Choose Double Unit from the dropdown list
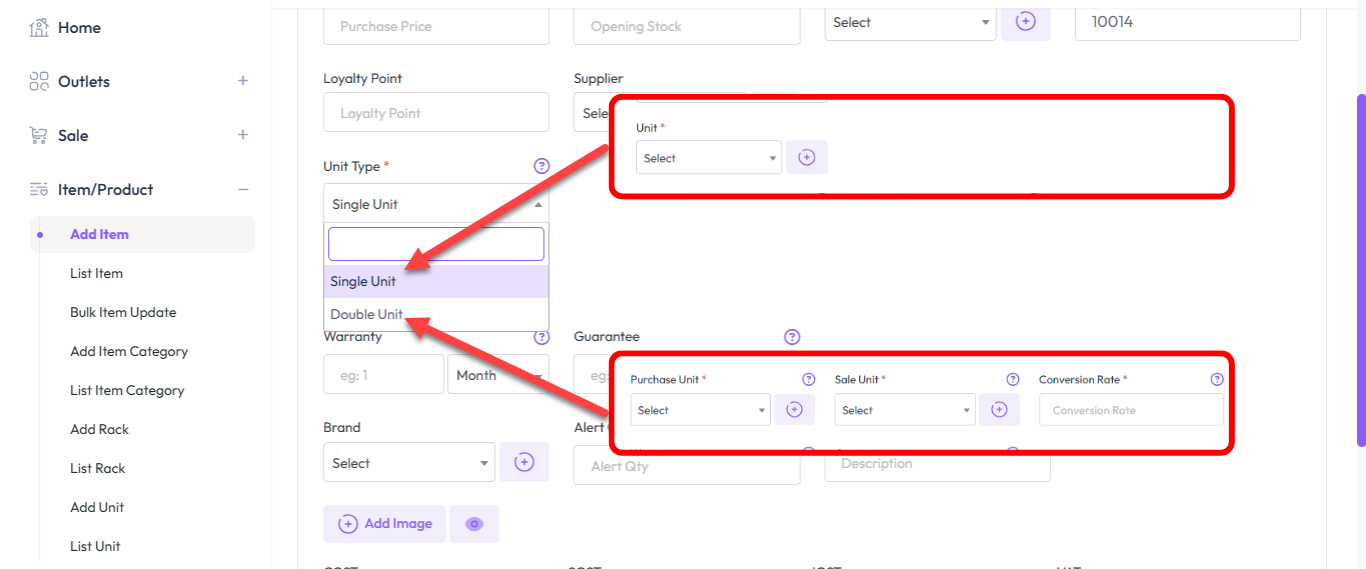 tap(367, 314)
